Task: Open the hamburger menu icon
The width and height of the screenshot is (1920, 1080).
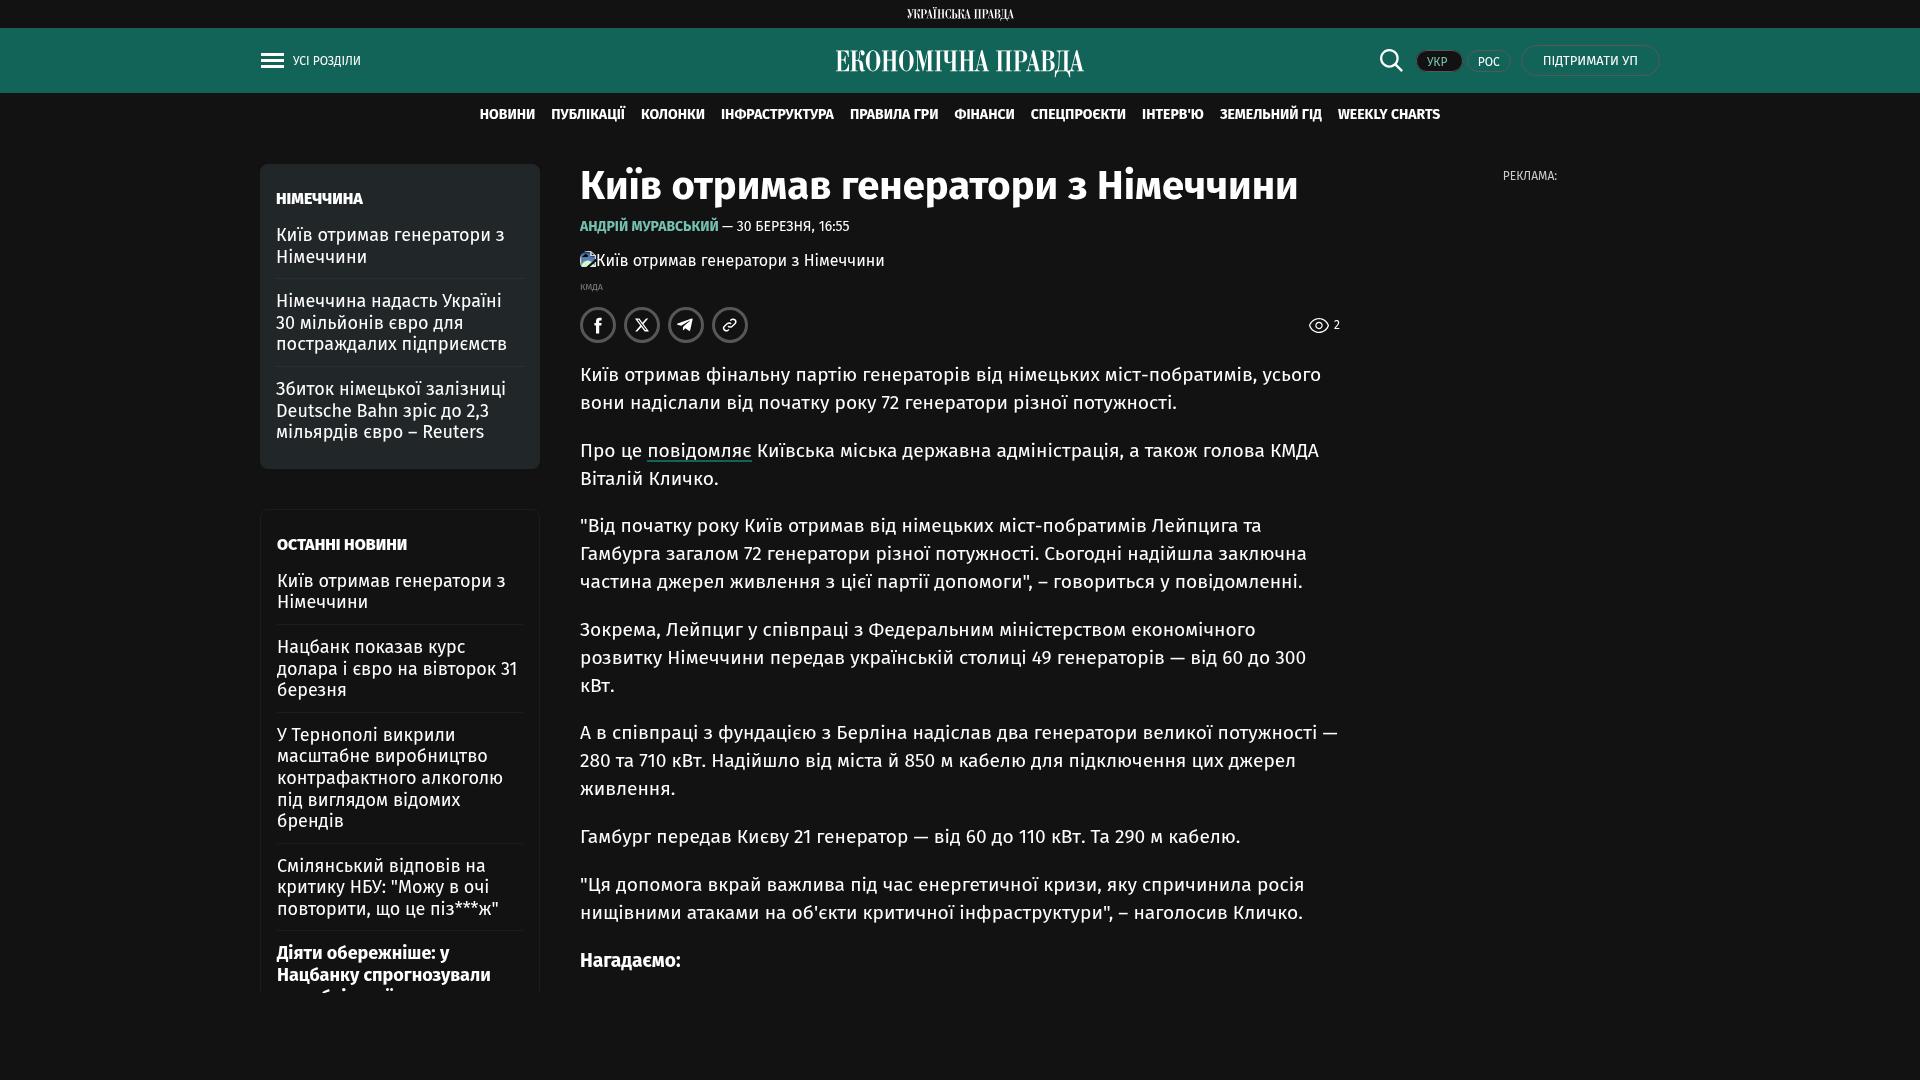Action: tap(272, 61)
